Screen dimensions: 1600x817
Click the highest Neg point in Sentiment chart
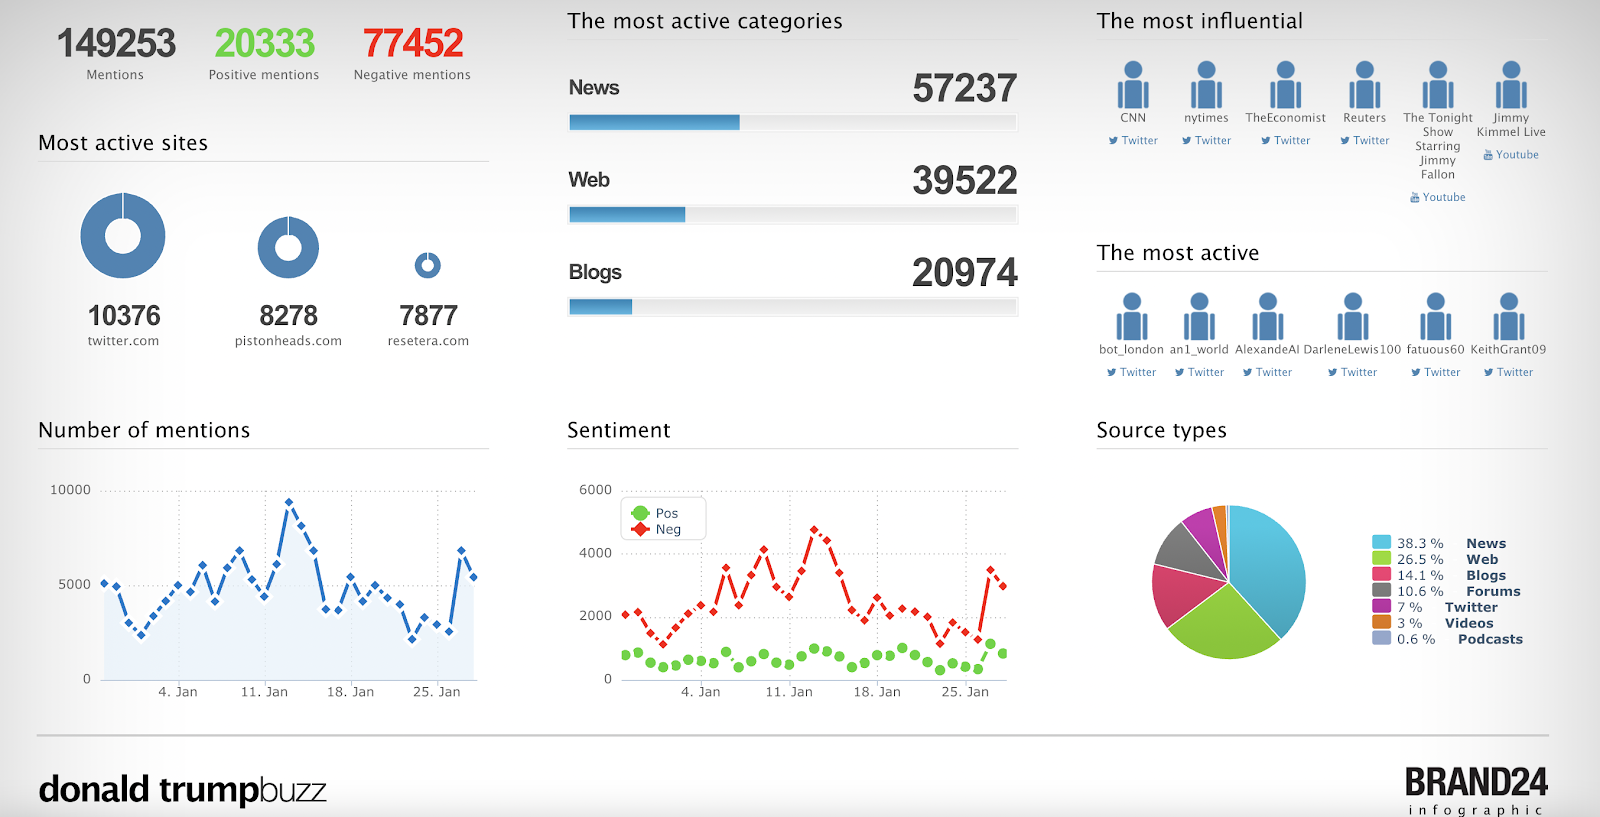(814, 529)
